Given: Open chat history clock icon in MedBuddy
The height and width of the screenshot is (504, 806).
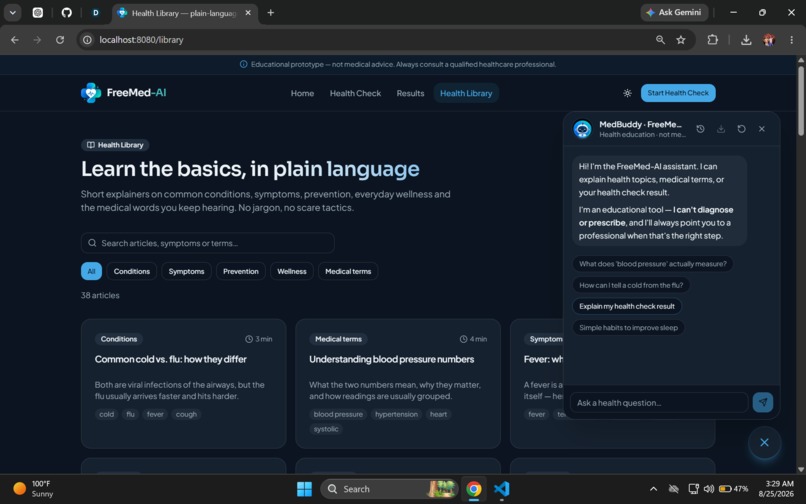Looking at the screenshot, I should [x=700, y=129].
